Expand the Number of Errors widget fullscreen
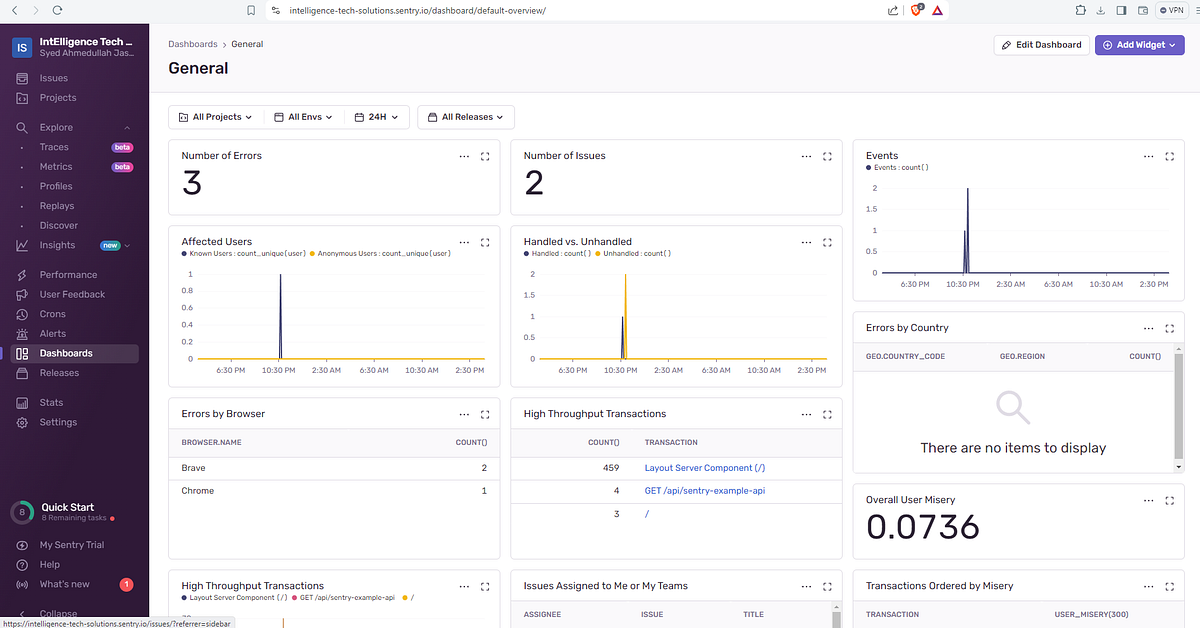Image resolution: width=1200 pixels, height=628 pixels. (485, 156)
